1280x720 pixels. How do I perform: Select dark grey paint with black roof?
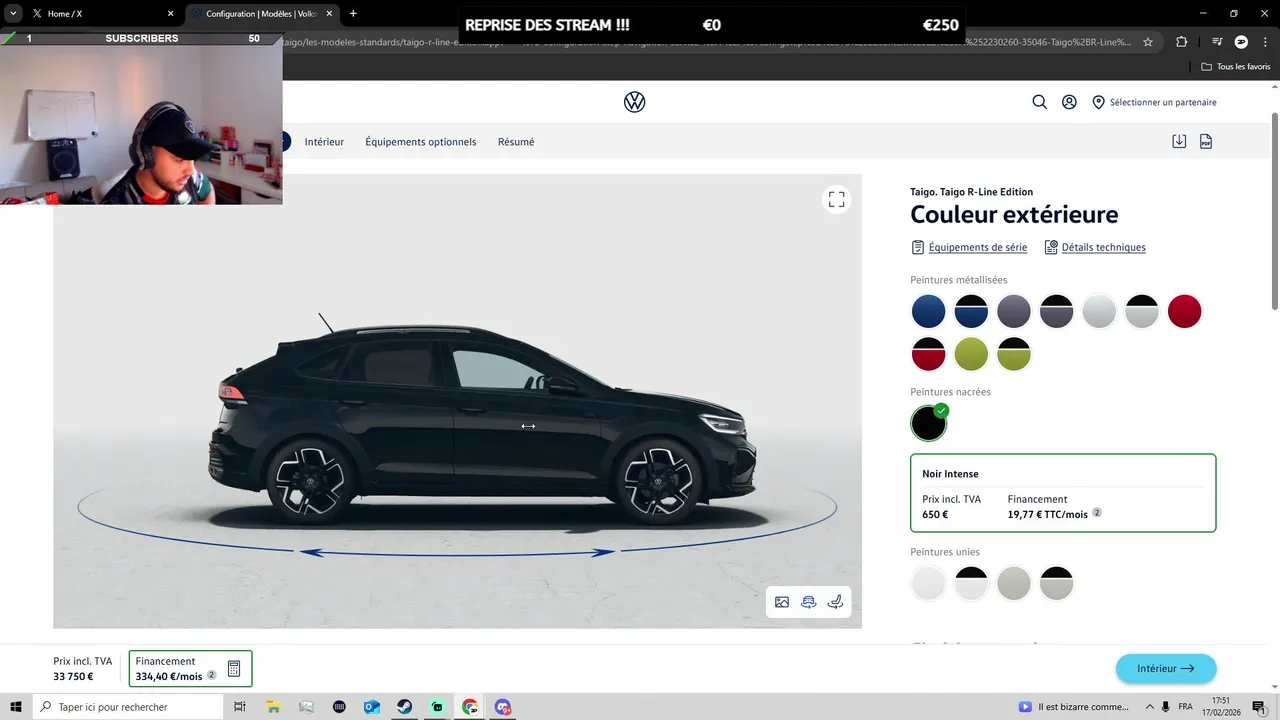click(1056, 311)
